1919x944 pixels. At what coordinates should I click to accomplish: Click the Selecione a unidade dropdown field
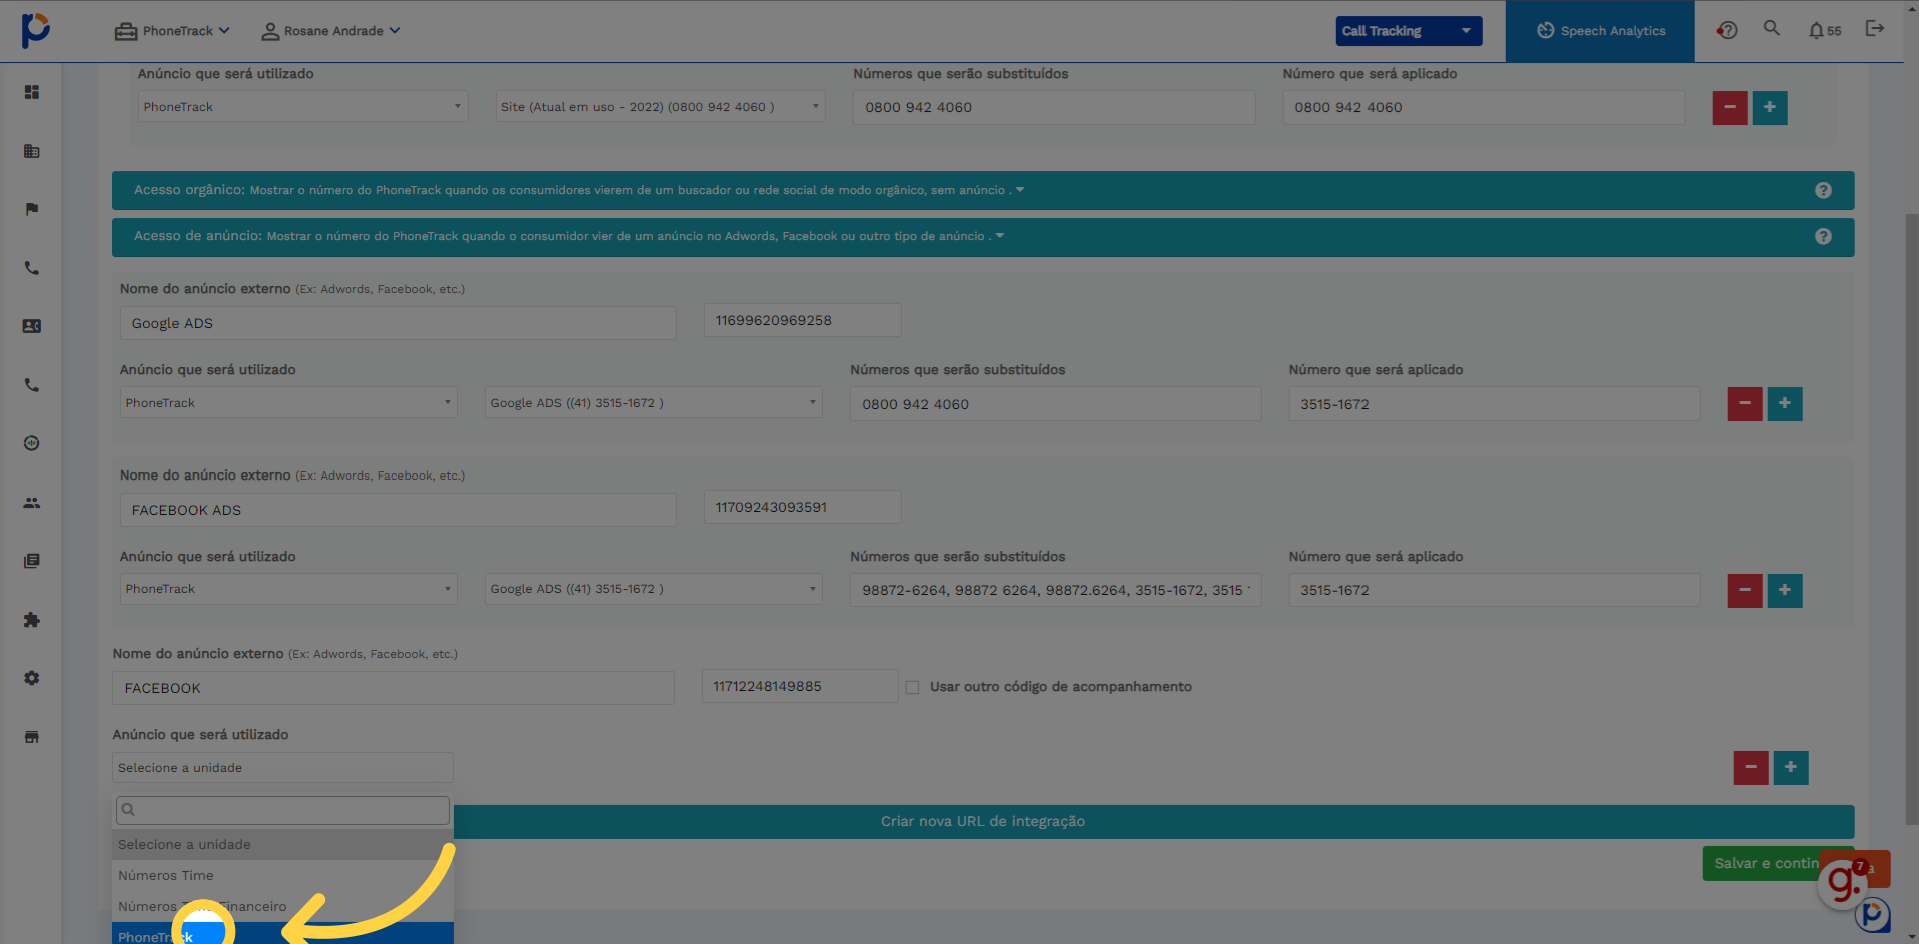pos(283,768)
